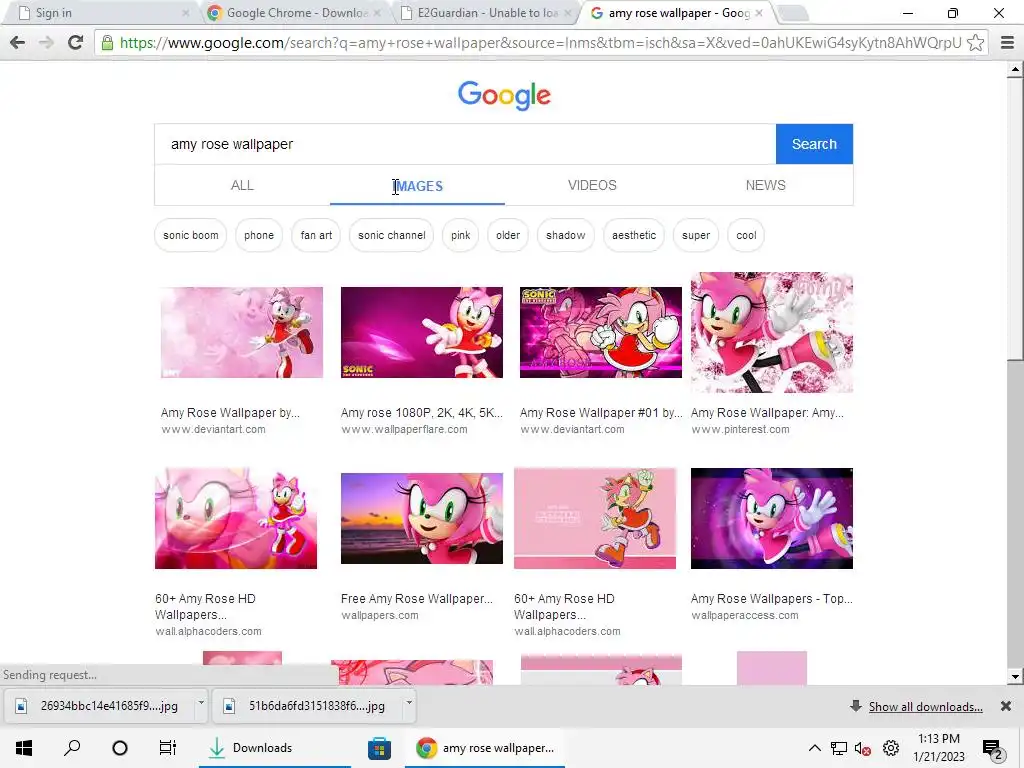Close the amy rose wallpaper tab

[x=758, y=12]
